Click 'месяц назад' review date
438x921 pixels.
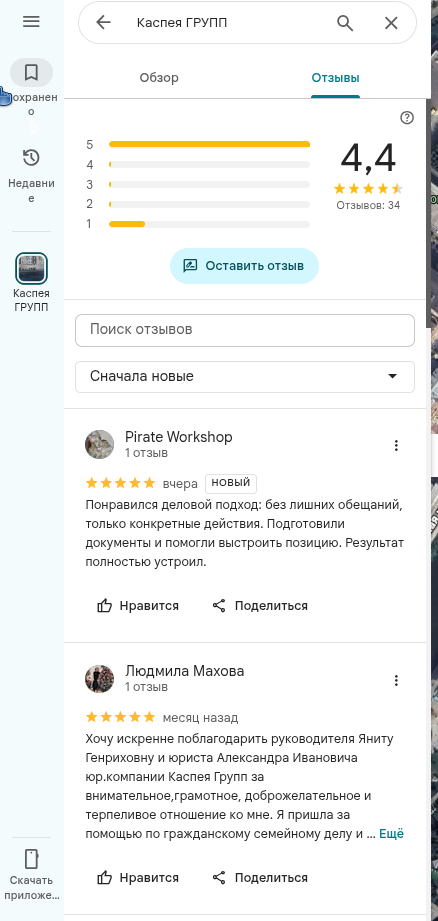(x=200, y=718)
